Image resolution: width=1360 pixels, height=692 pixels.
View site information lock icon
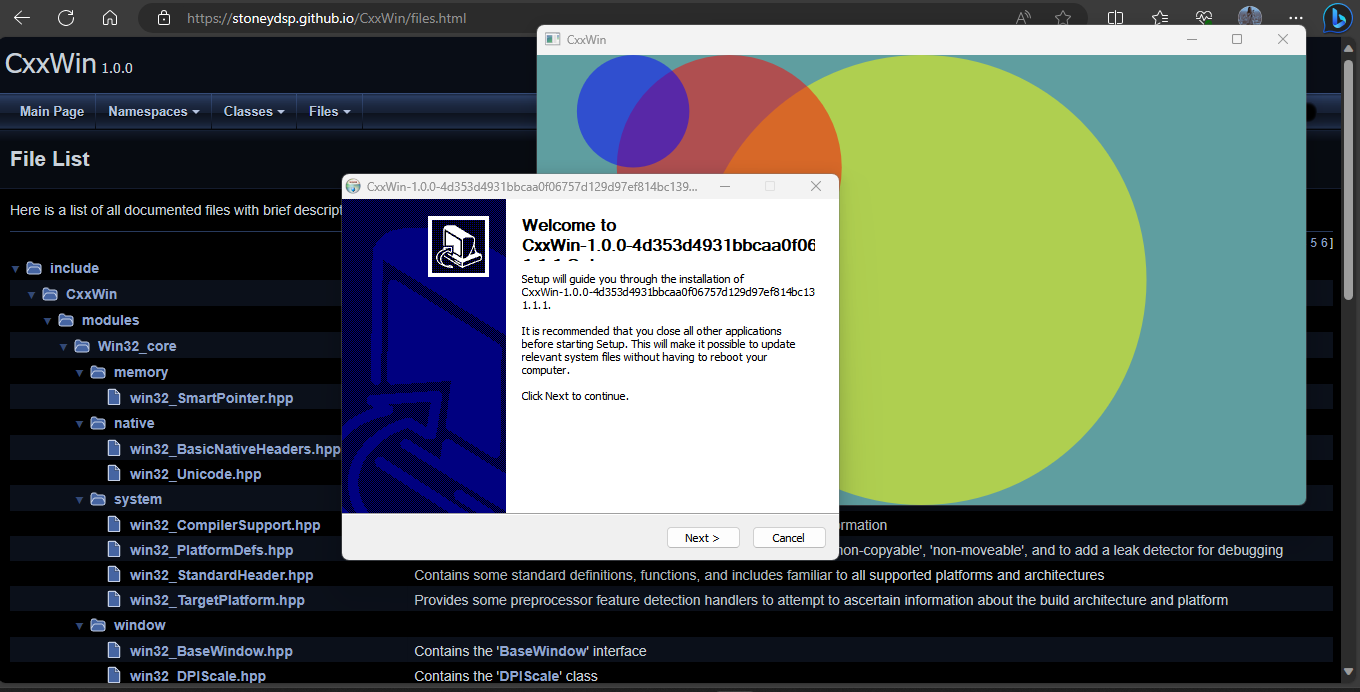point(164,18)
